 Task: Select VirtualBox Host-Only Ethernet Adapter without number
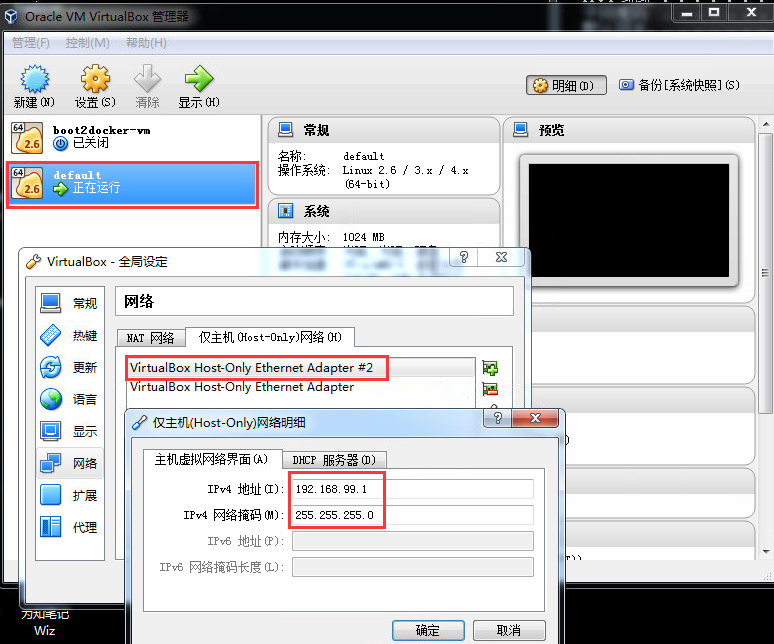[300, 387]
